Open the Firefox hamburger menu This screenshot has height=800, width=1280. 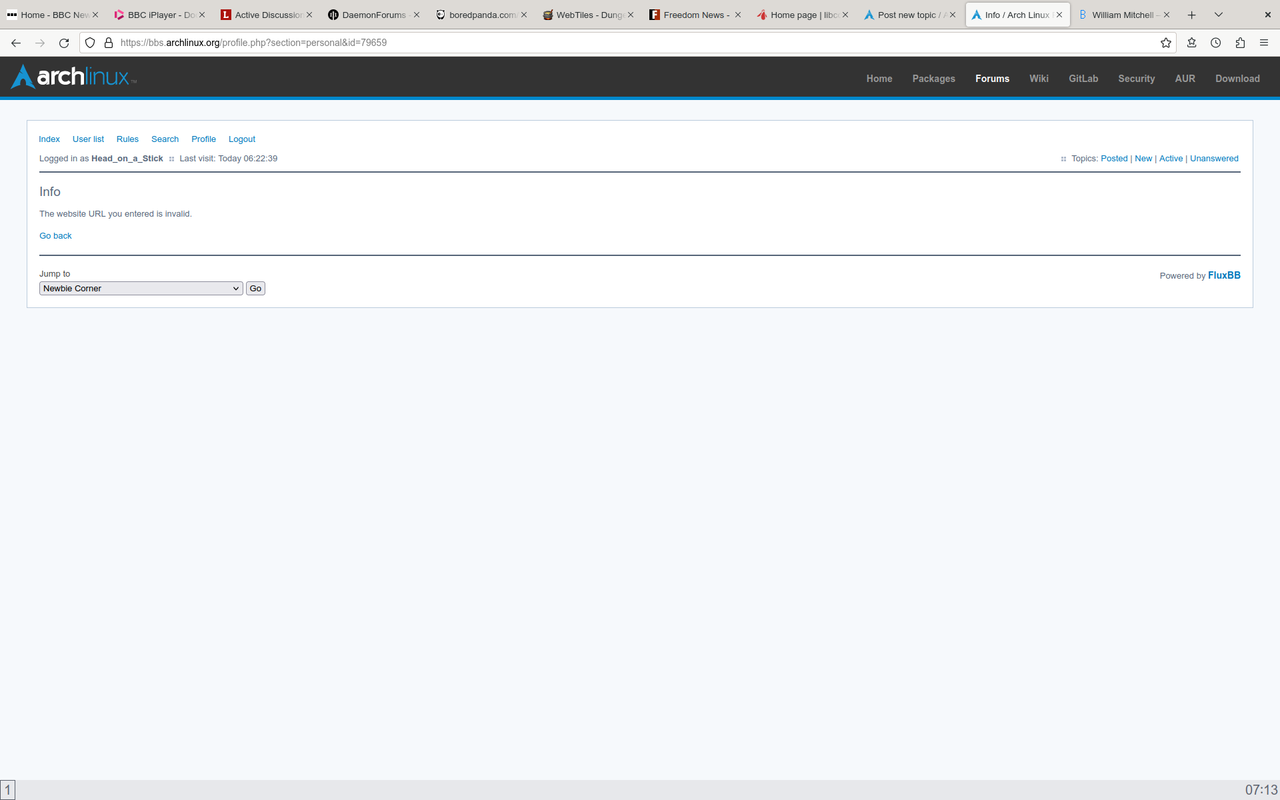coord(1265,43)
